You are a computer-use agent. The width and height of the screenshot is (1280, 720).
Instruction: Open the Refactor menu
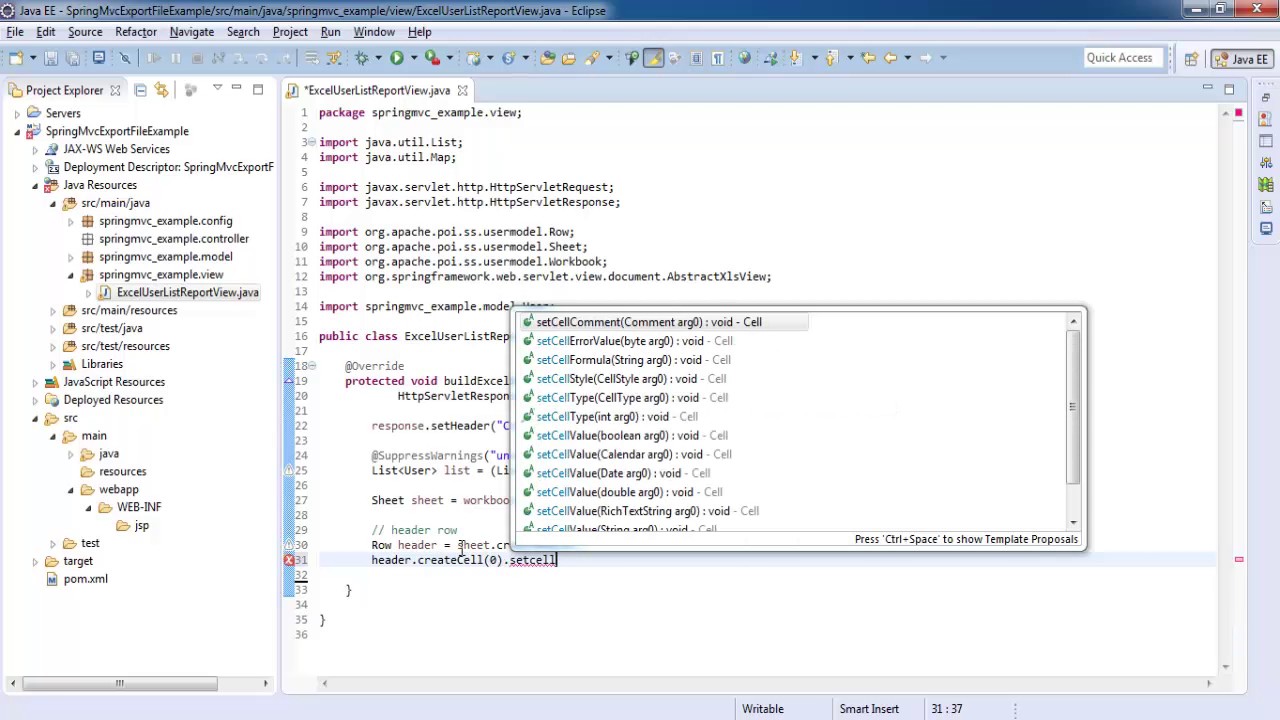[x=136, y=32]
